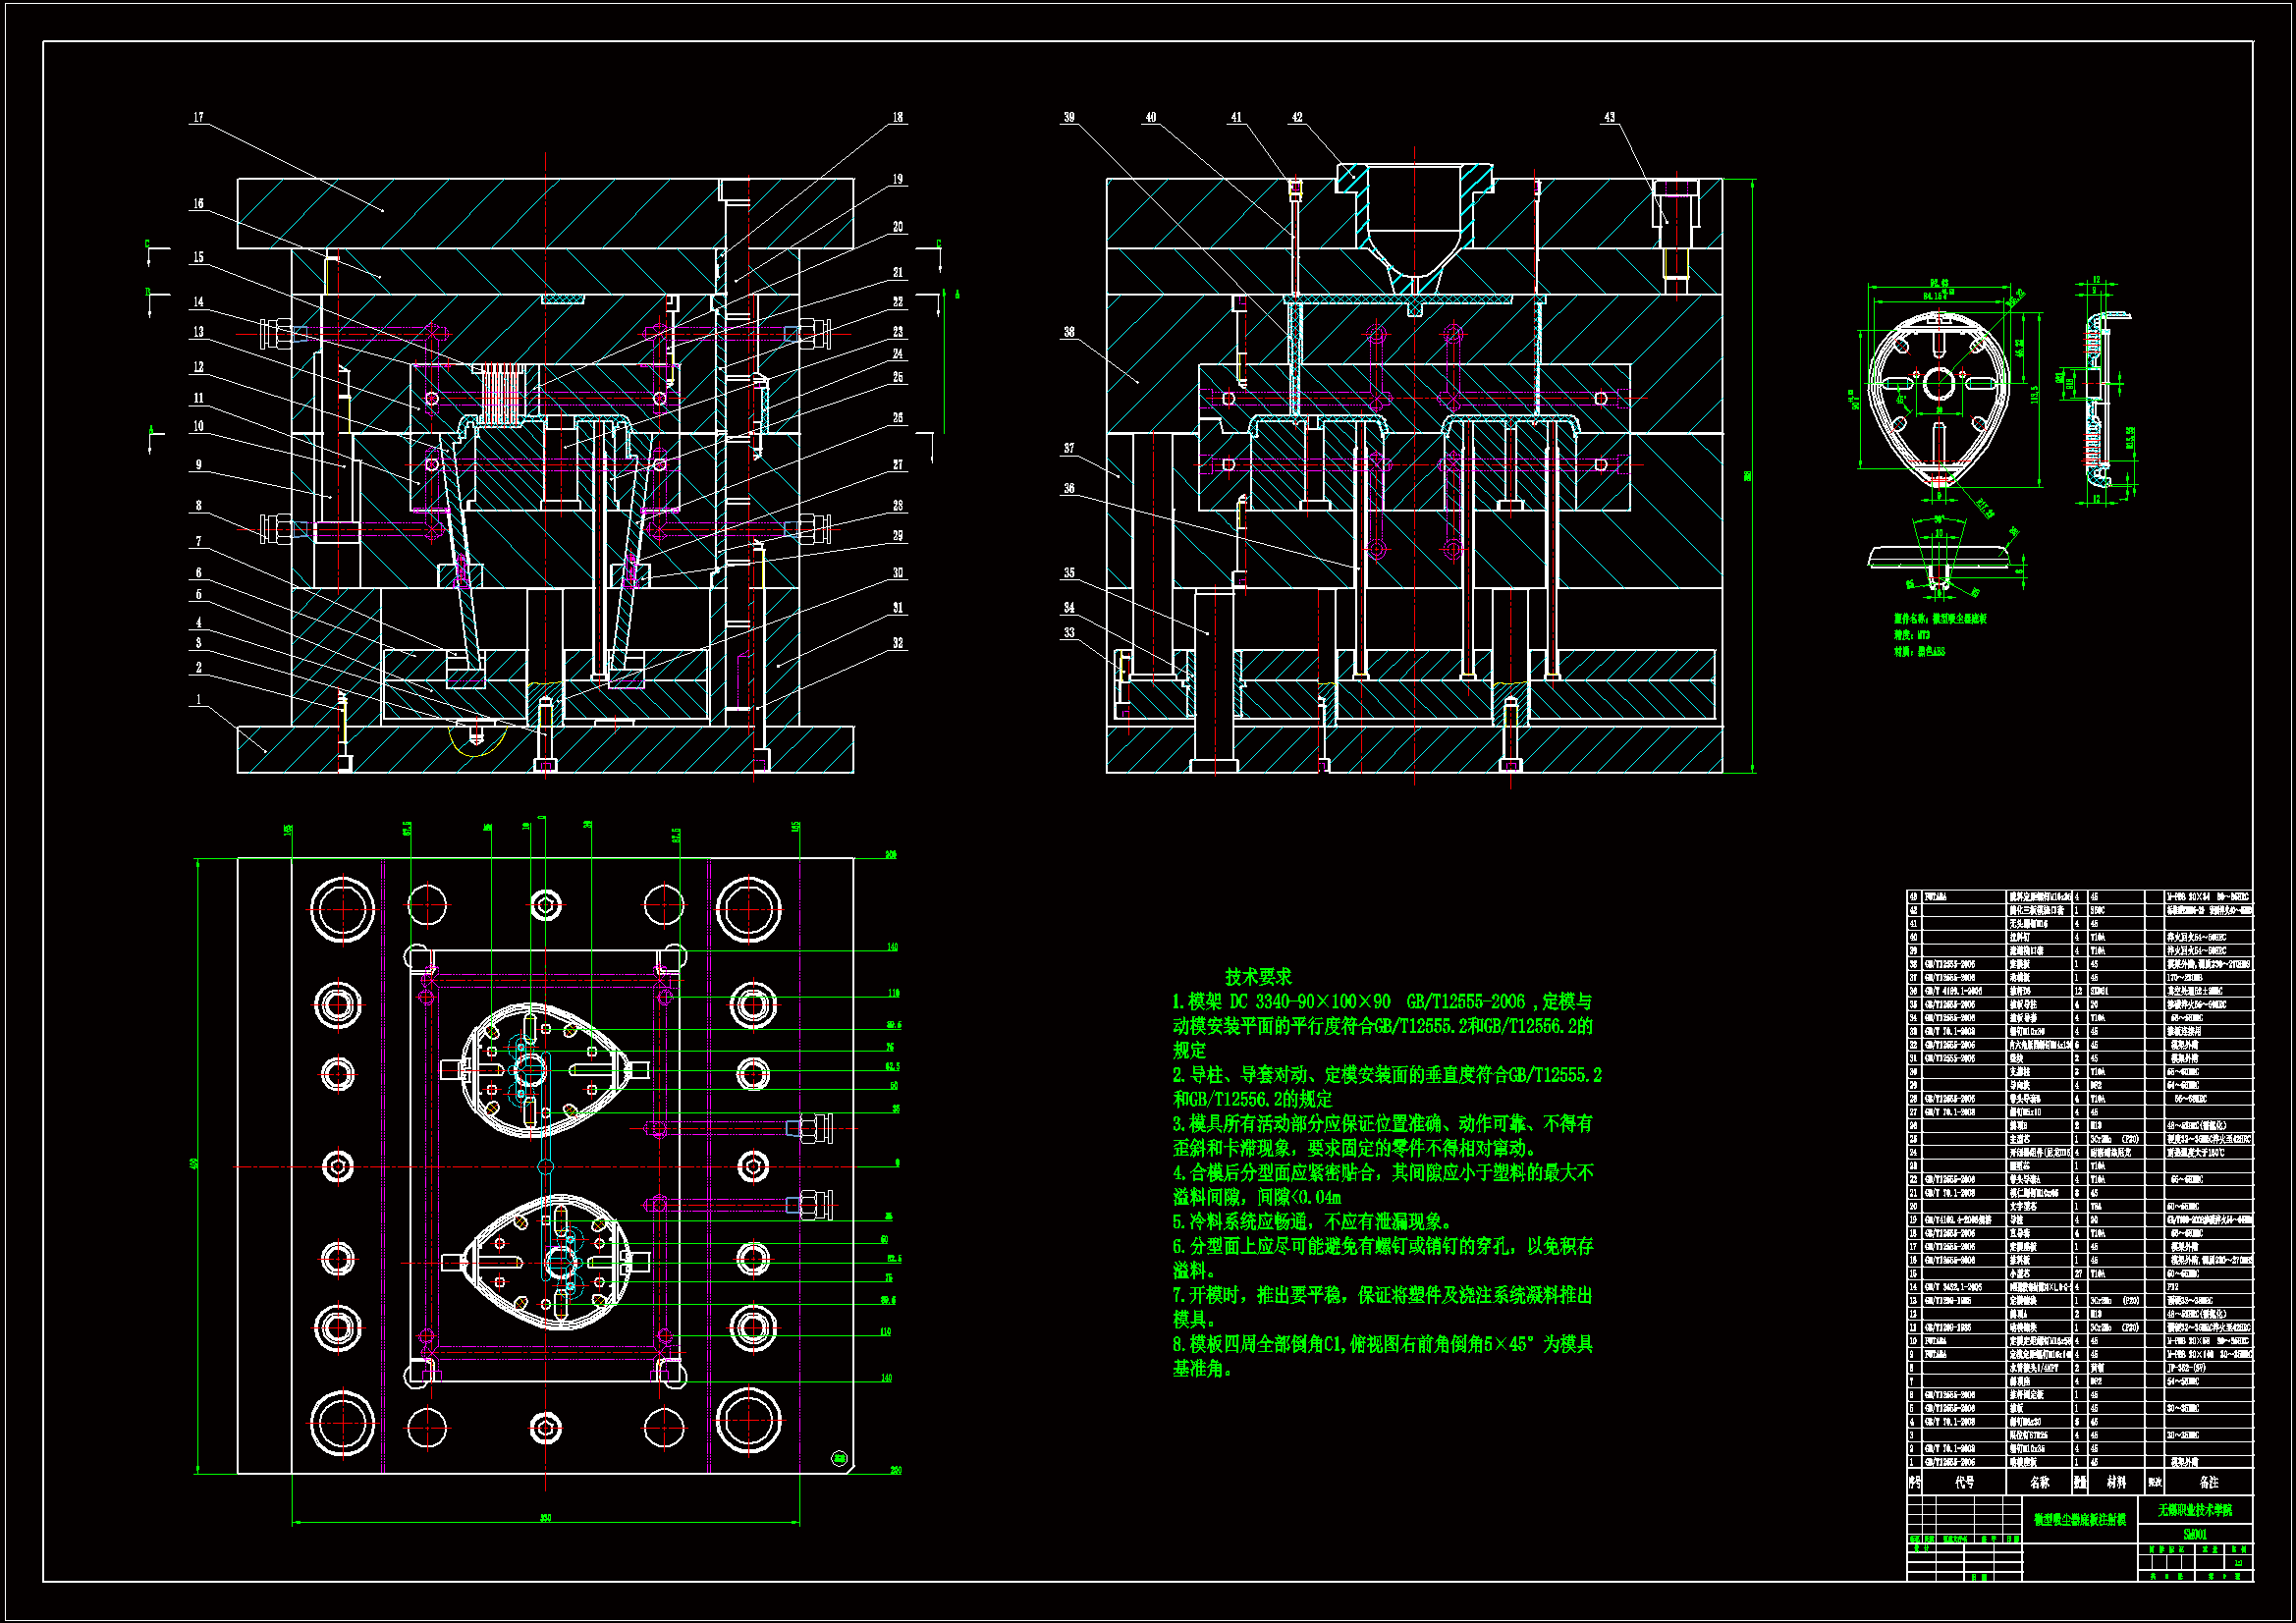Click part callout number 33 label
This screenshot has height=1623, width=2296.
click(1069, 632)
